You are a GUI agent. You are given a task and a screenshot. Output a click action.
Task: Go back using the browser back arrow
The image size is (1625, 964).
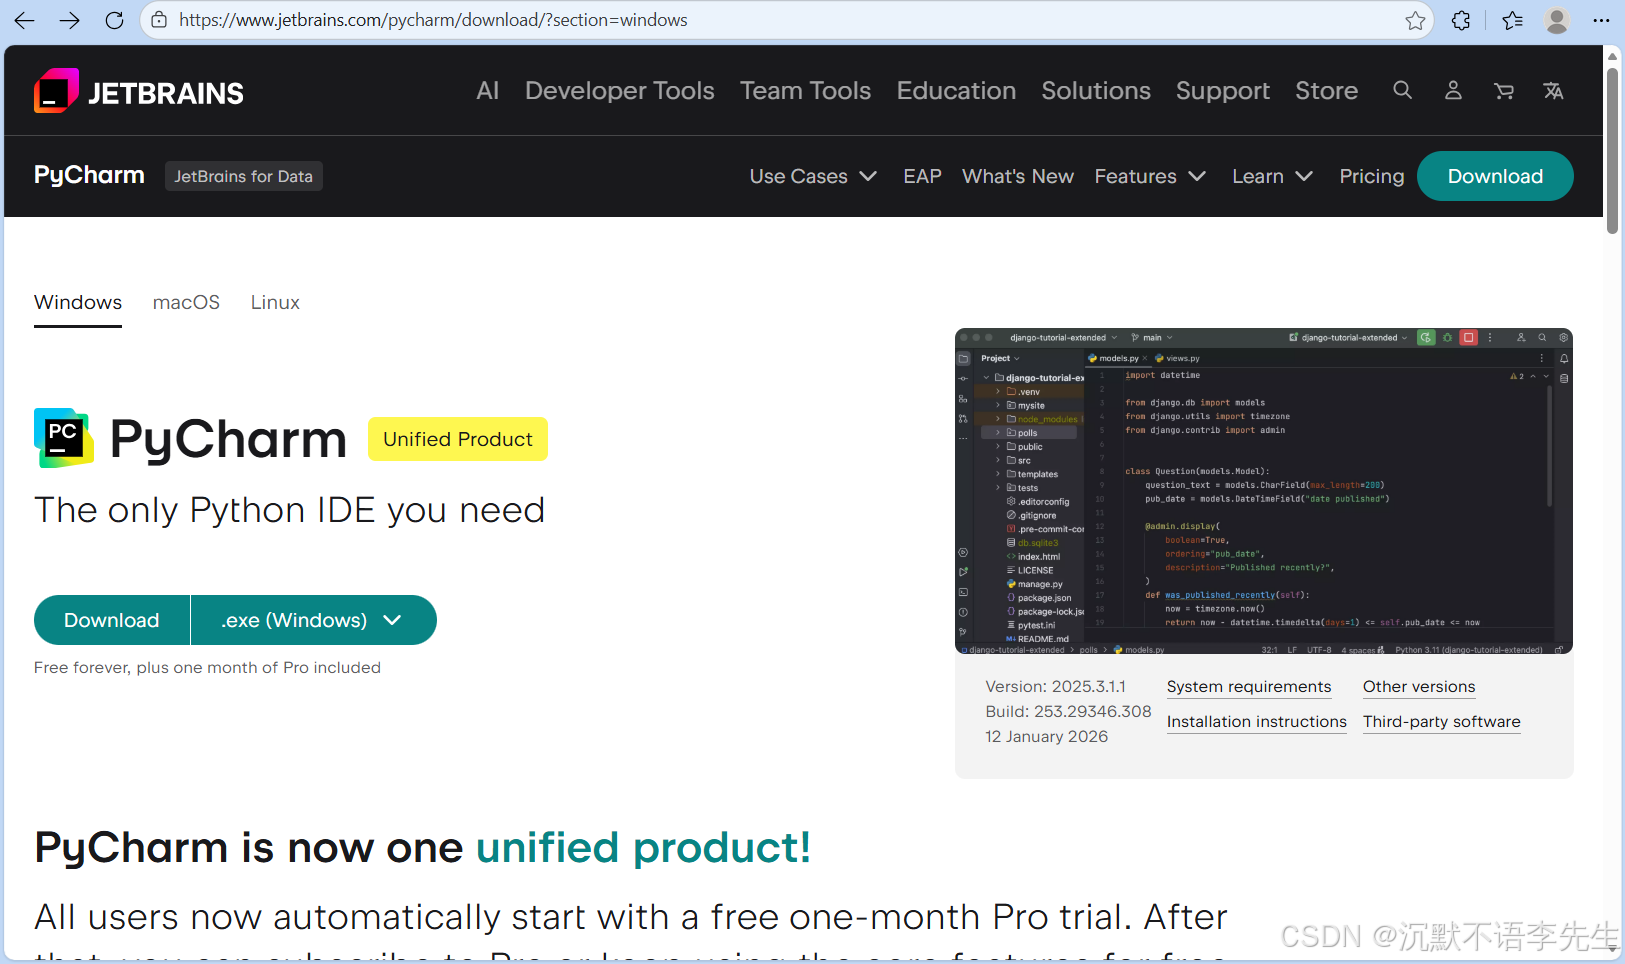(25, 20)
